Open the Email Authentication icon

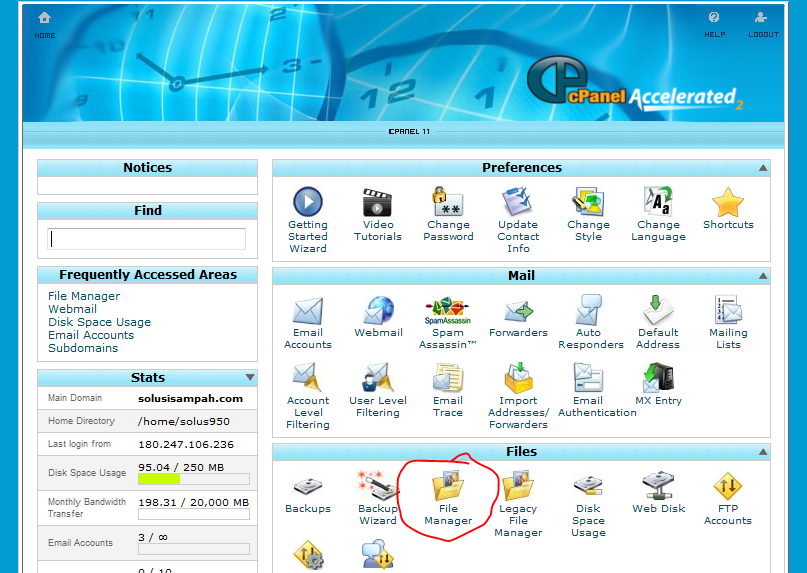588,377
